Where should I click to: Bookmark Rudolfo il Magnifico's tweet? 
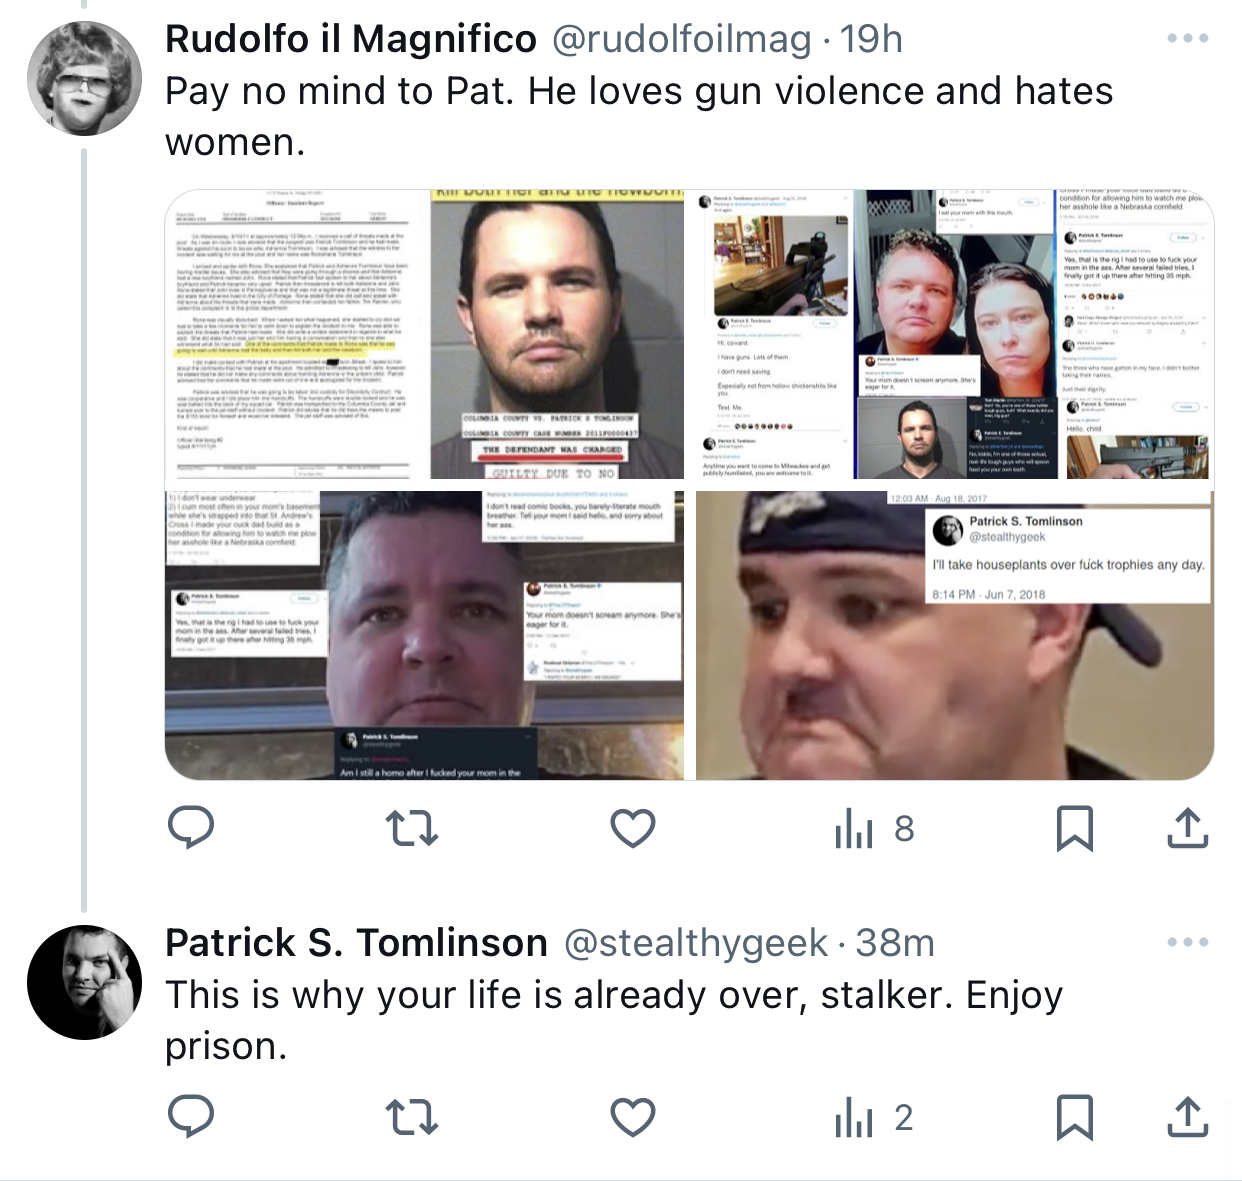[x=1075, y=828]
